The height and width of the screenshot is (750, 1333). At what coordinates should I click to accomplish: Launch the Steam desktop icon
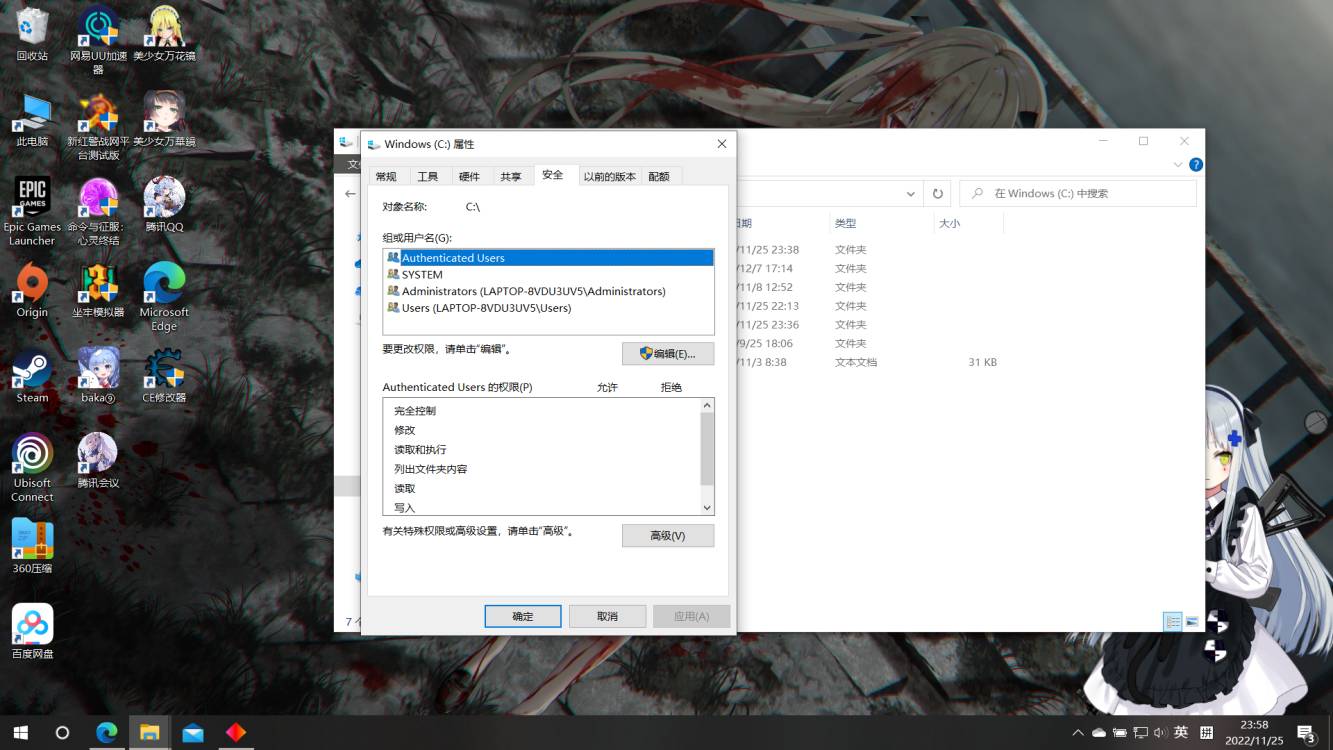coord(32,375)
